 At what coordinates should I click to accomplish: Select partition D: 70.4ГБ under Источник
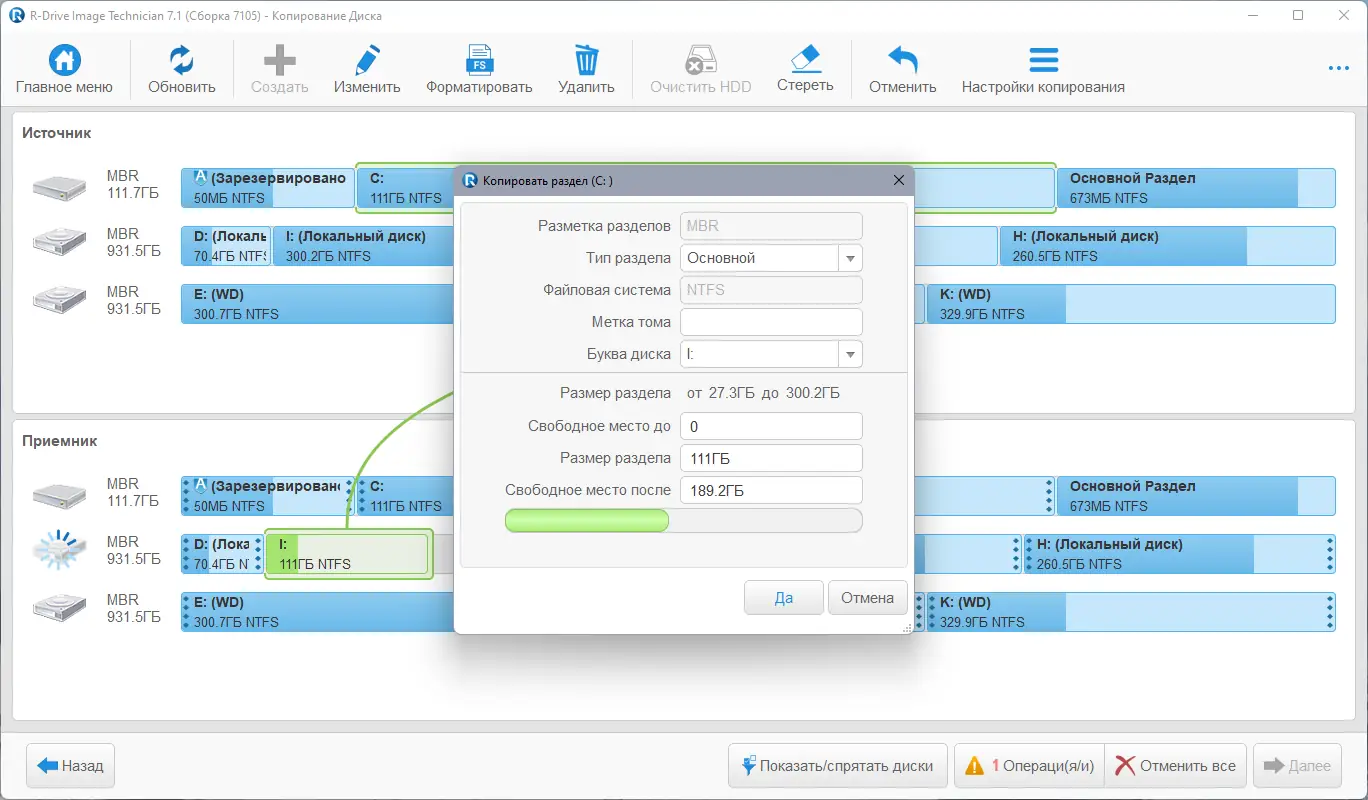tap(226, 246)
